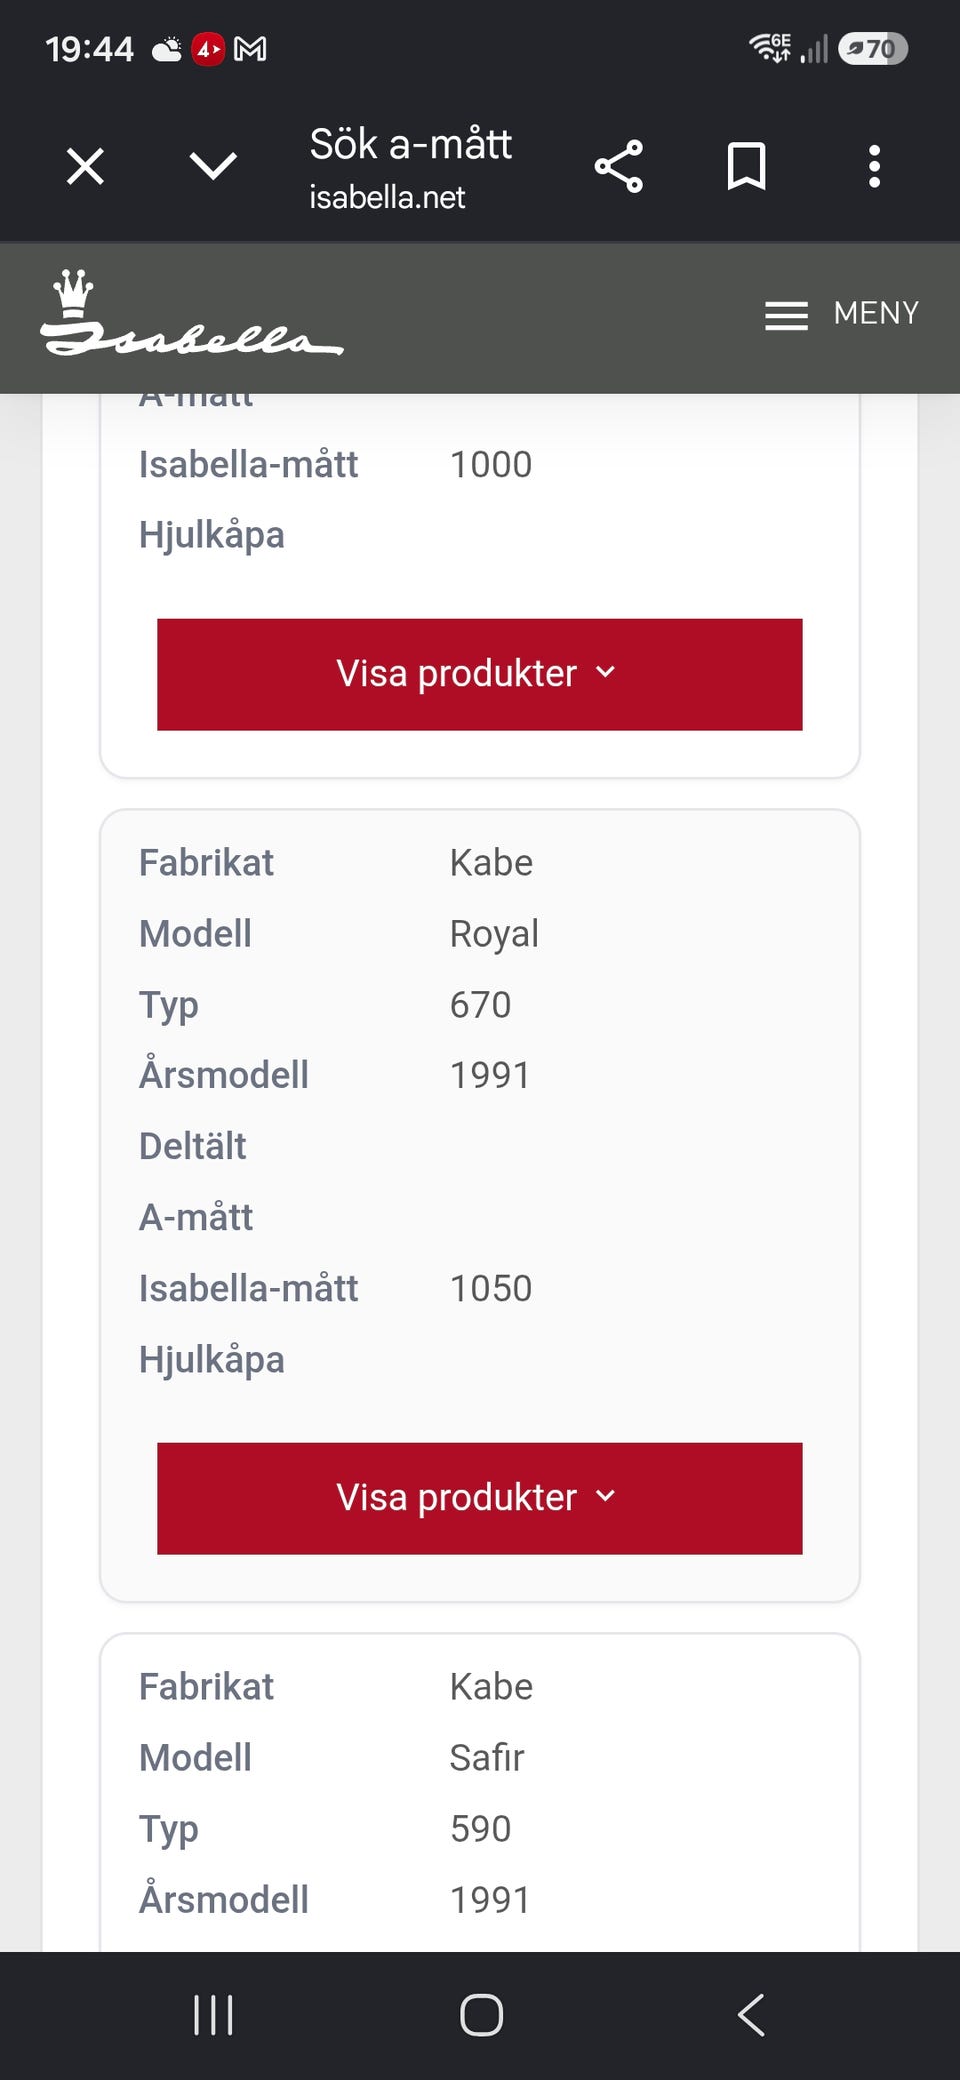Open the MENY navigation label
Image resolution: width=960 pixels, height=2080 pixels.
click(876, 313)
